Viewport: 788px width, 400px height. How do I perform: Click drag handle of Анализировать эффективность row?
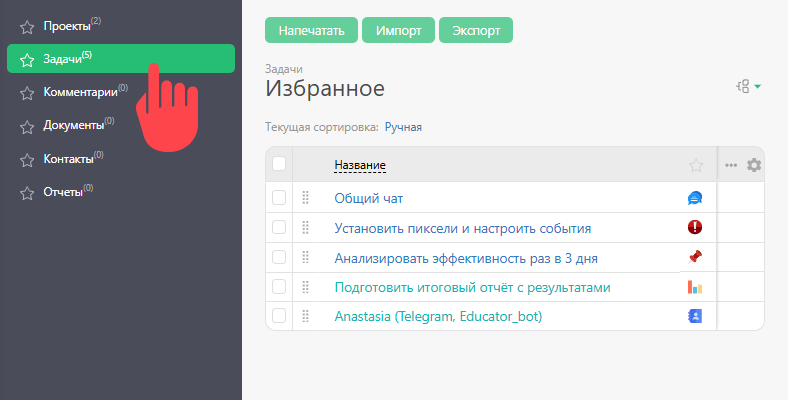[x=306, y=258]
